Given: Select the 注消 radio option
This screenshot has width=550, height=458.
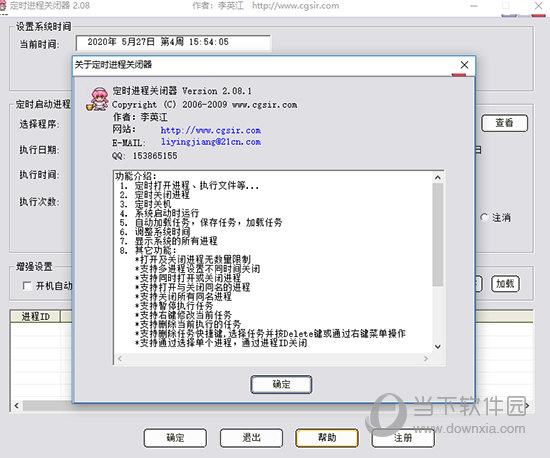Looking at the screenshot, I should click(484, 217).
